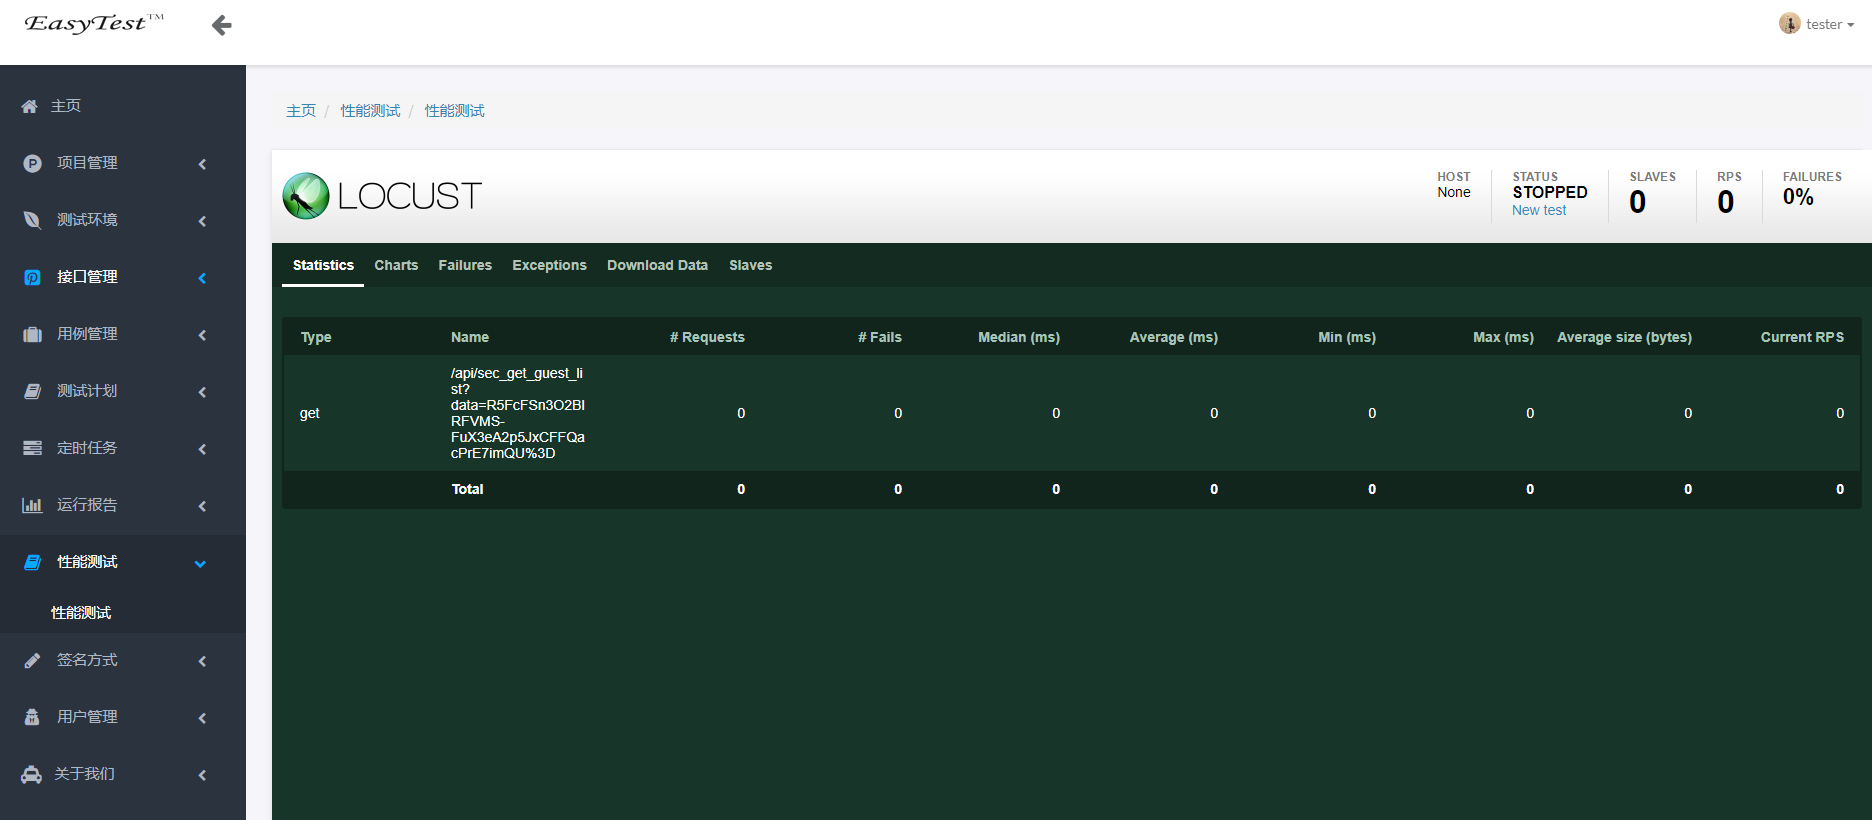Click the 测试计划 book icon

33,391
